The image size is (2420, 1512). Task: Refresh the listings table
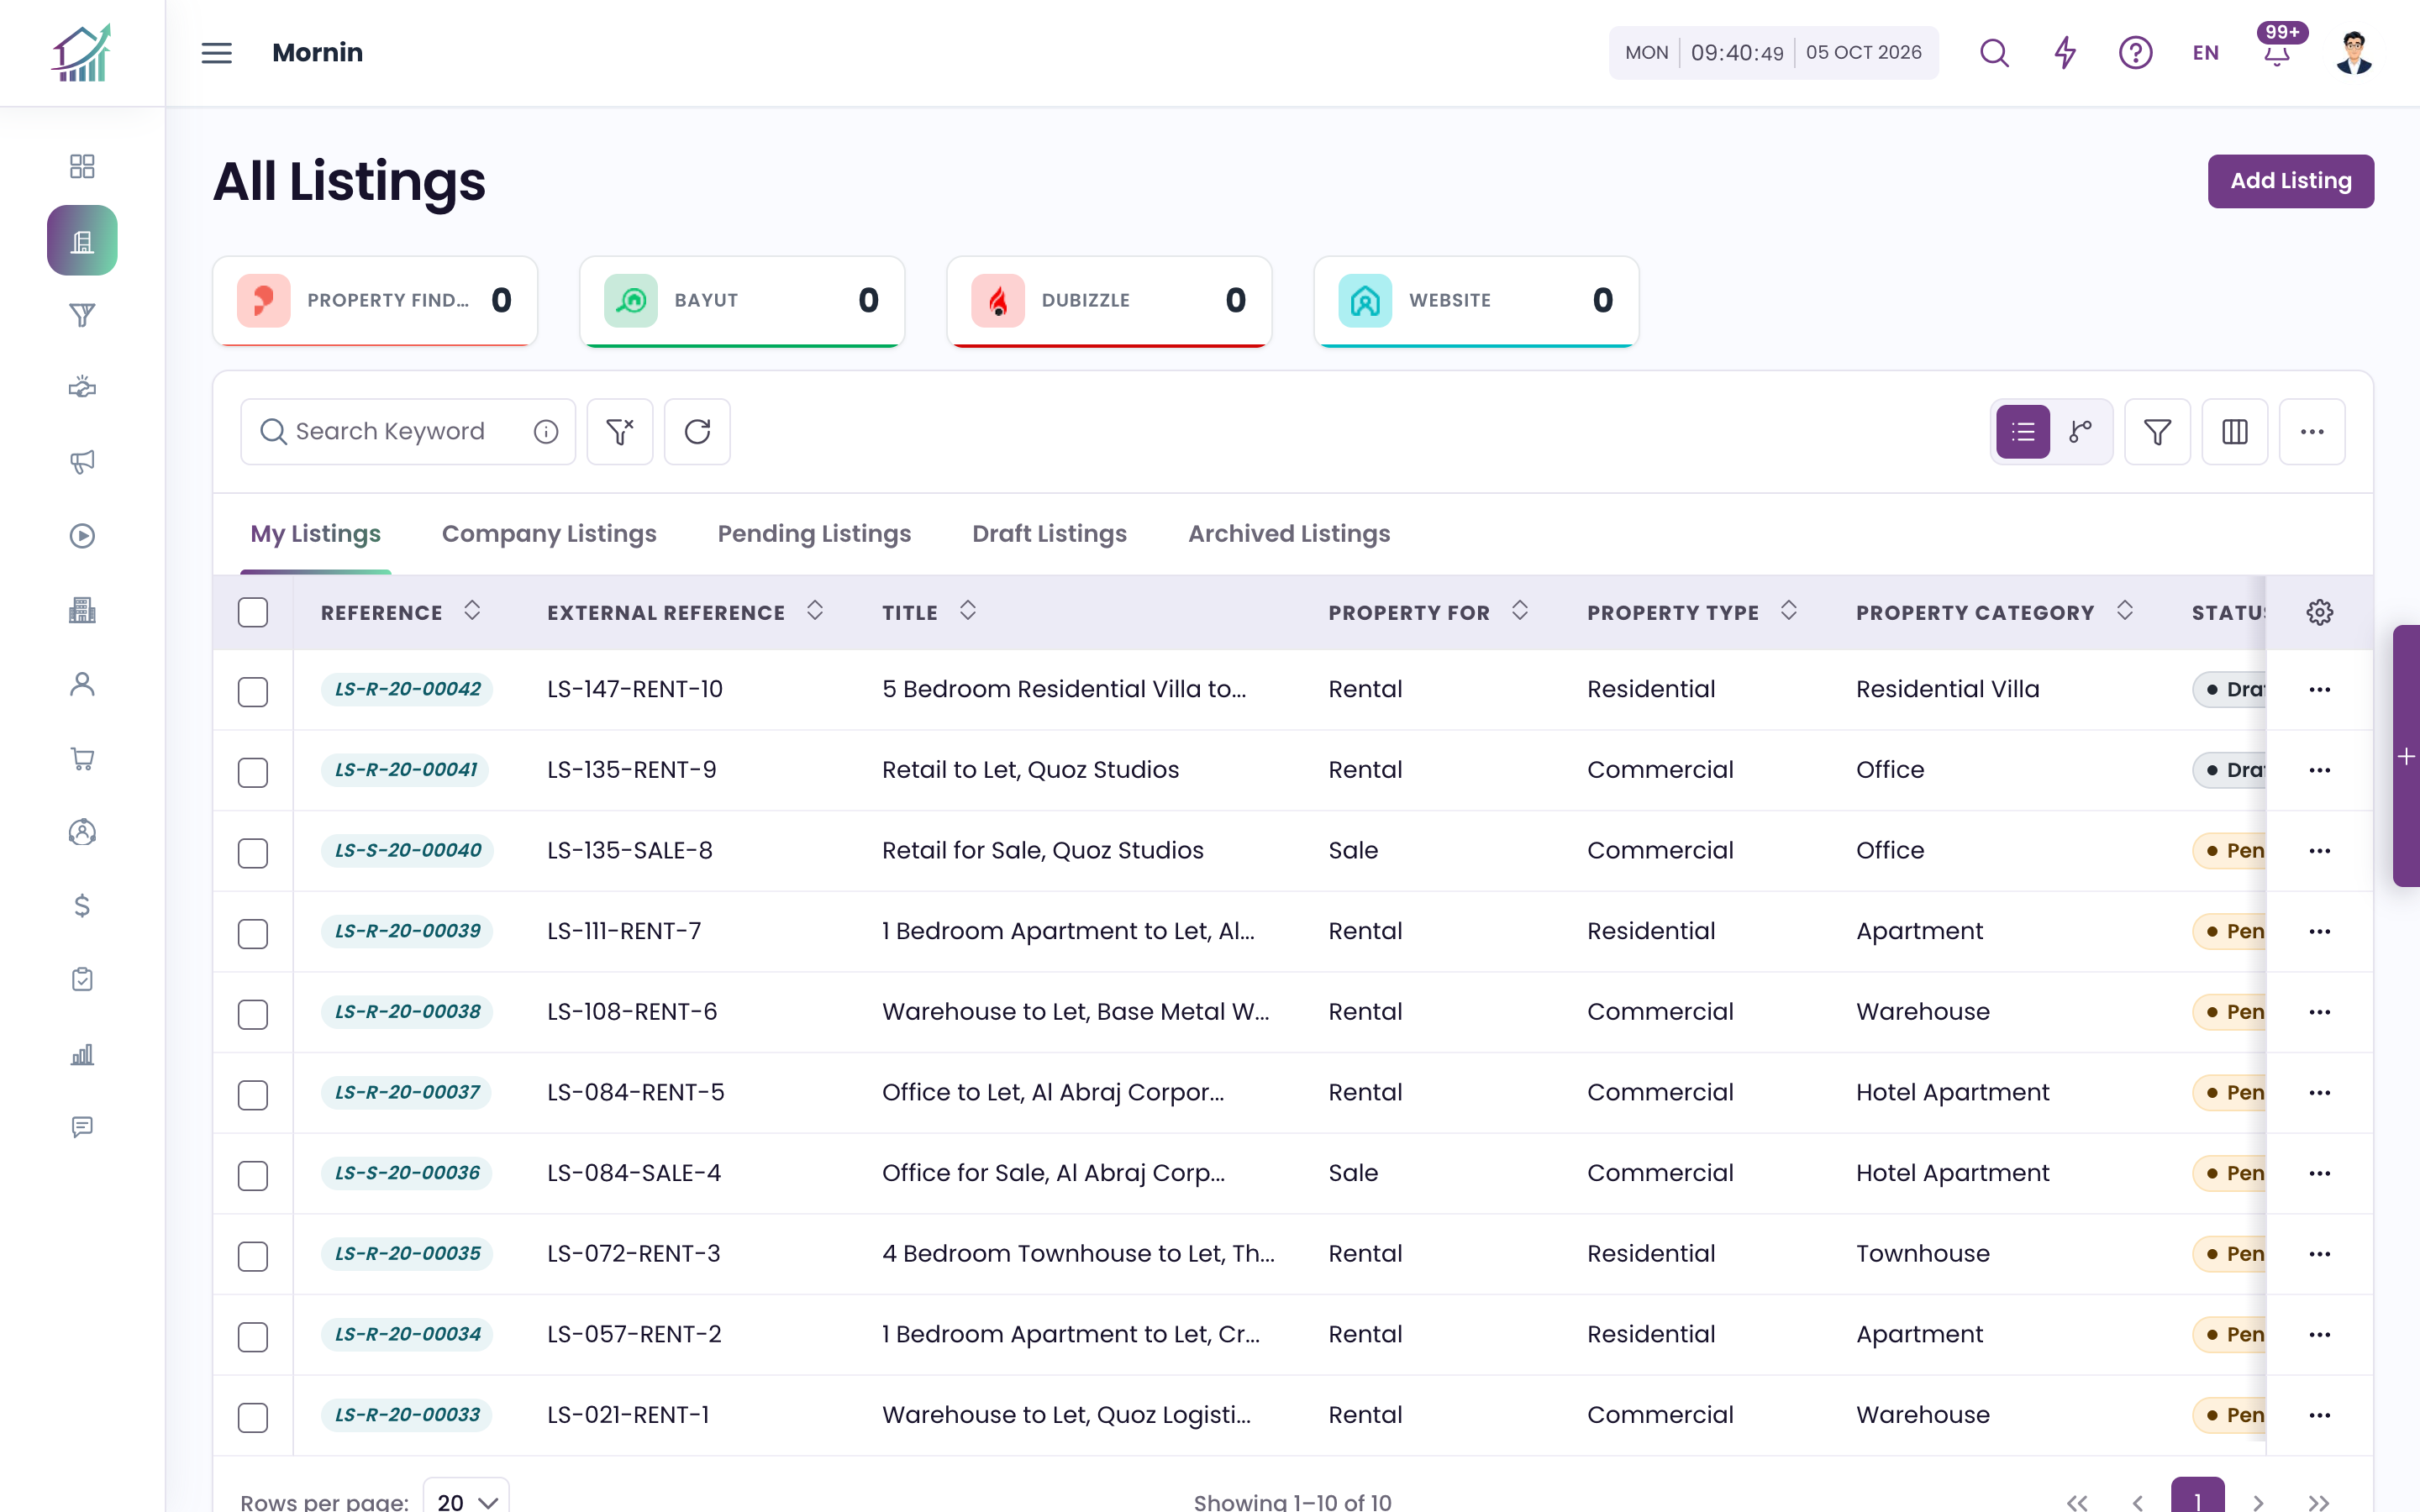coord(697,432)
